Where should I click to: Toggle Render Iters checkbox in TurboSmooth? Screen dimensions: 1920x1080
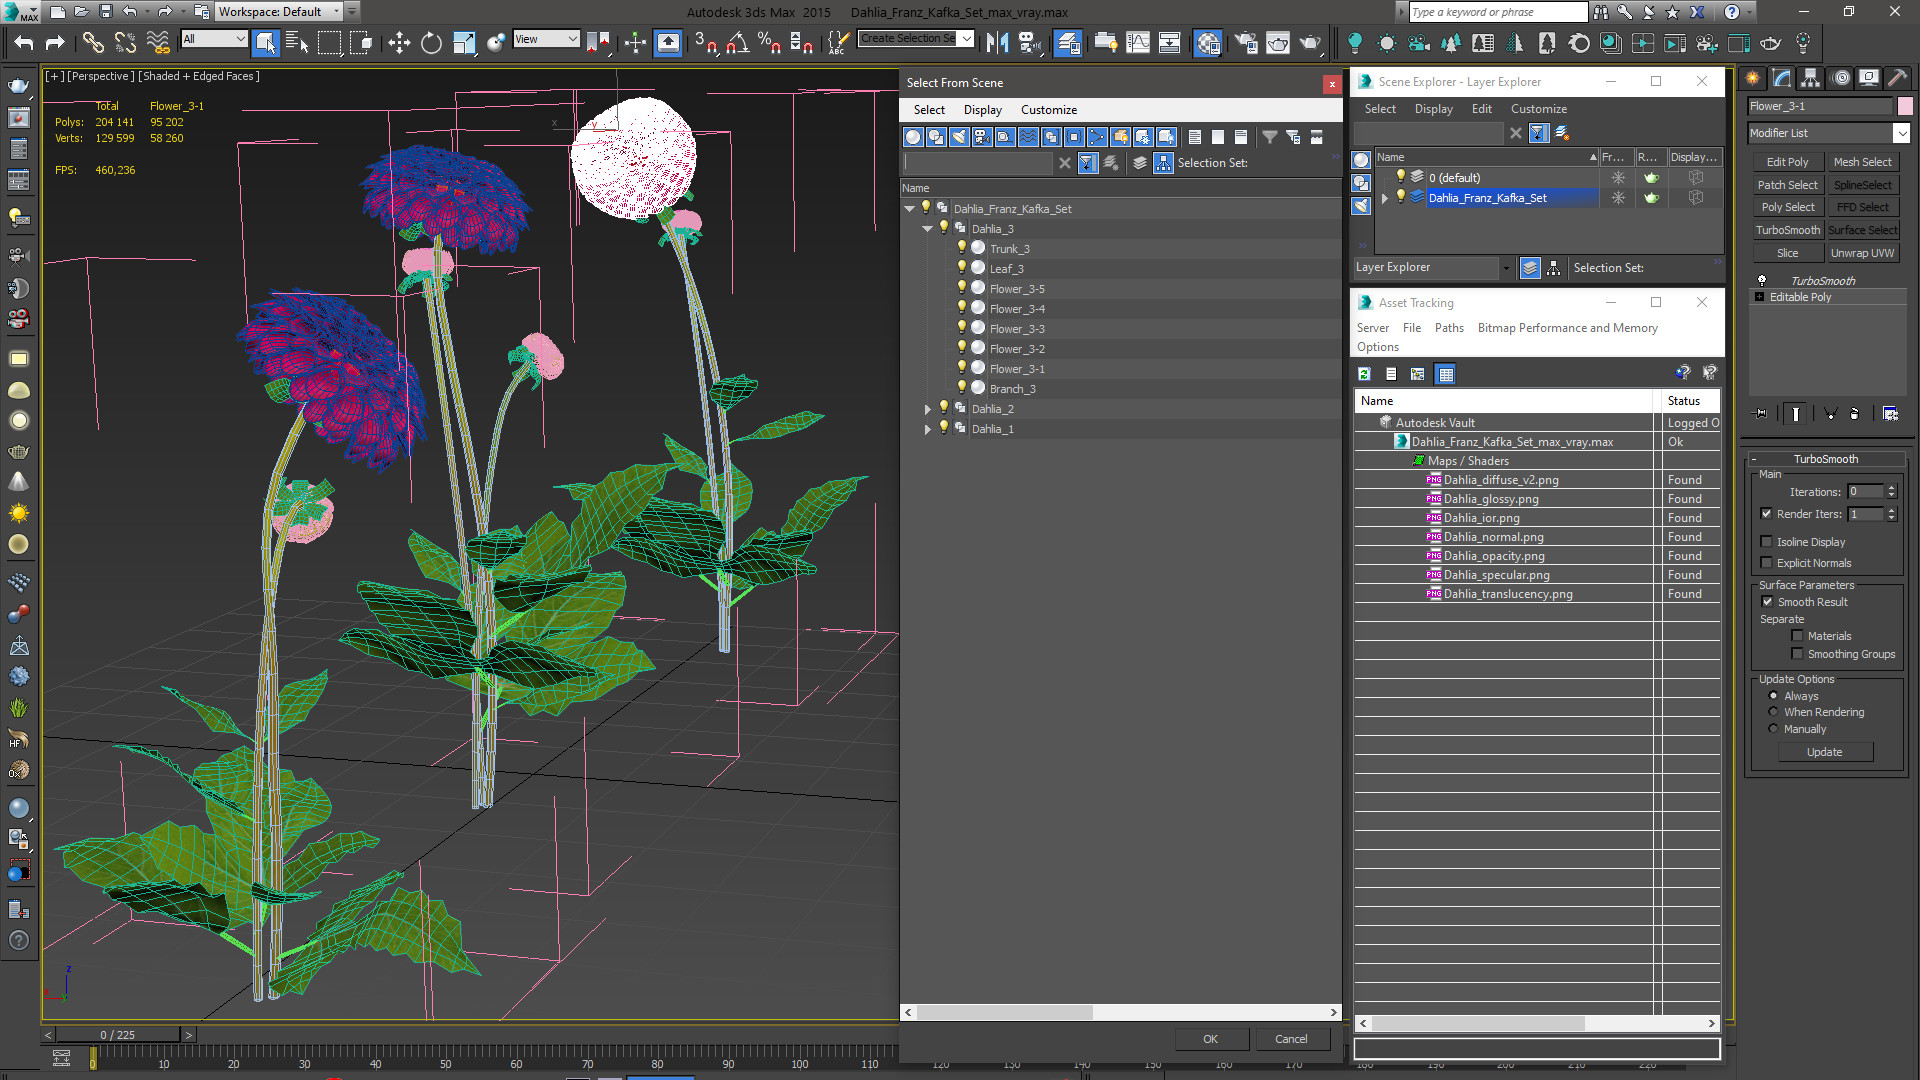point(1766,514)
